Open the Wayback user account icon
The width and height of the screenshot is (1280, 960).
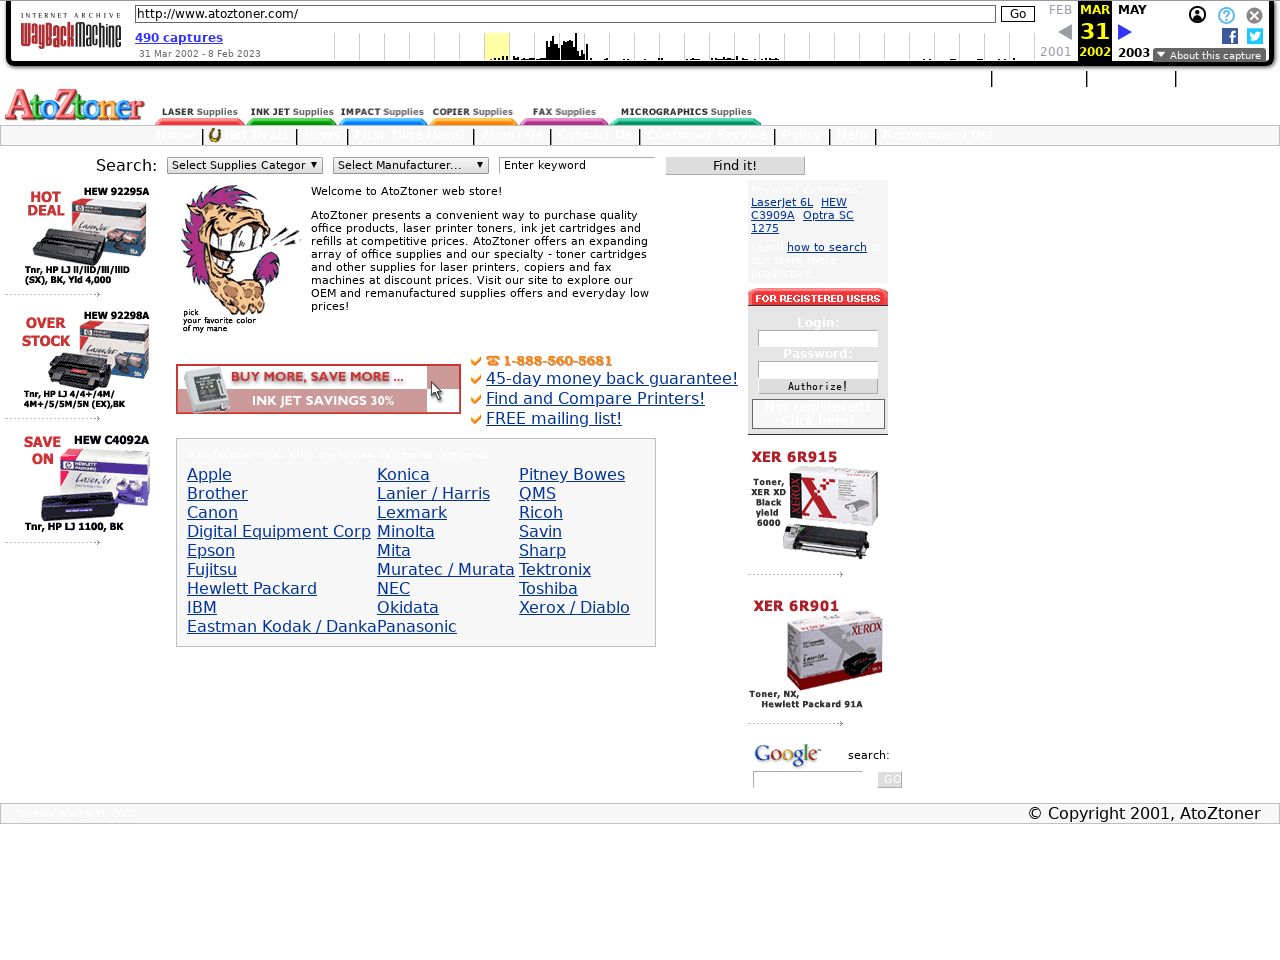pyautogui.click(x=1197, y=15)
